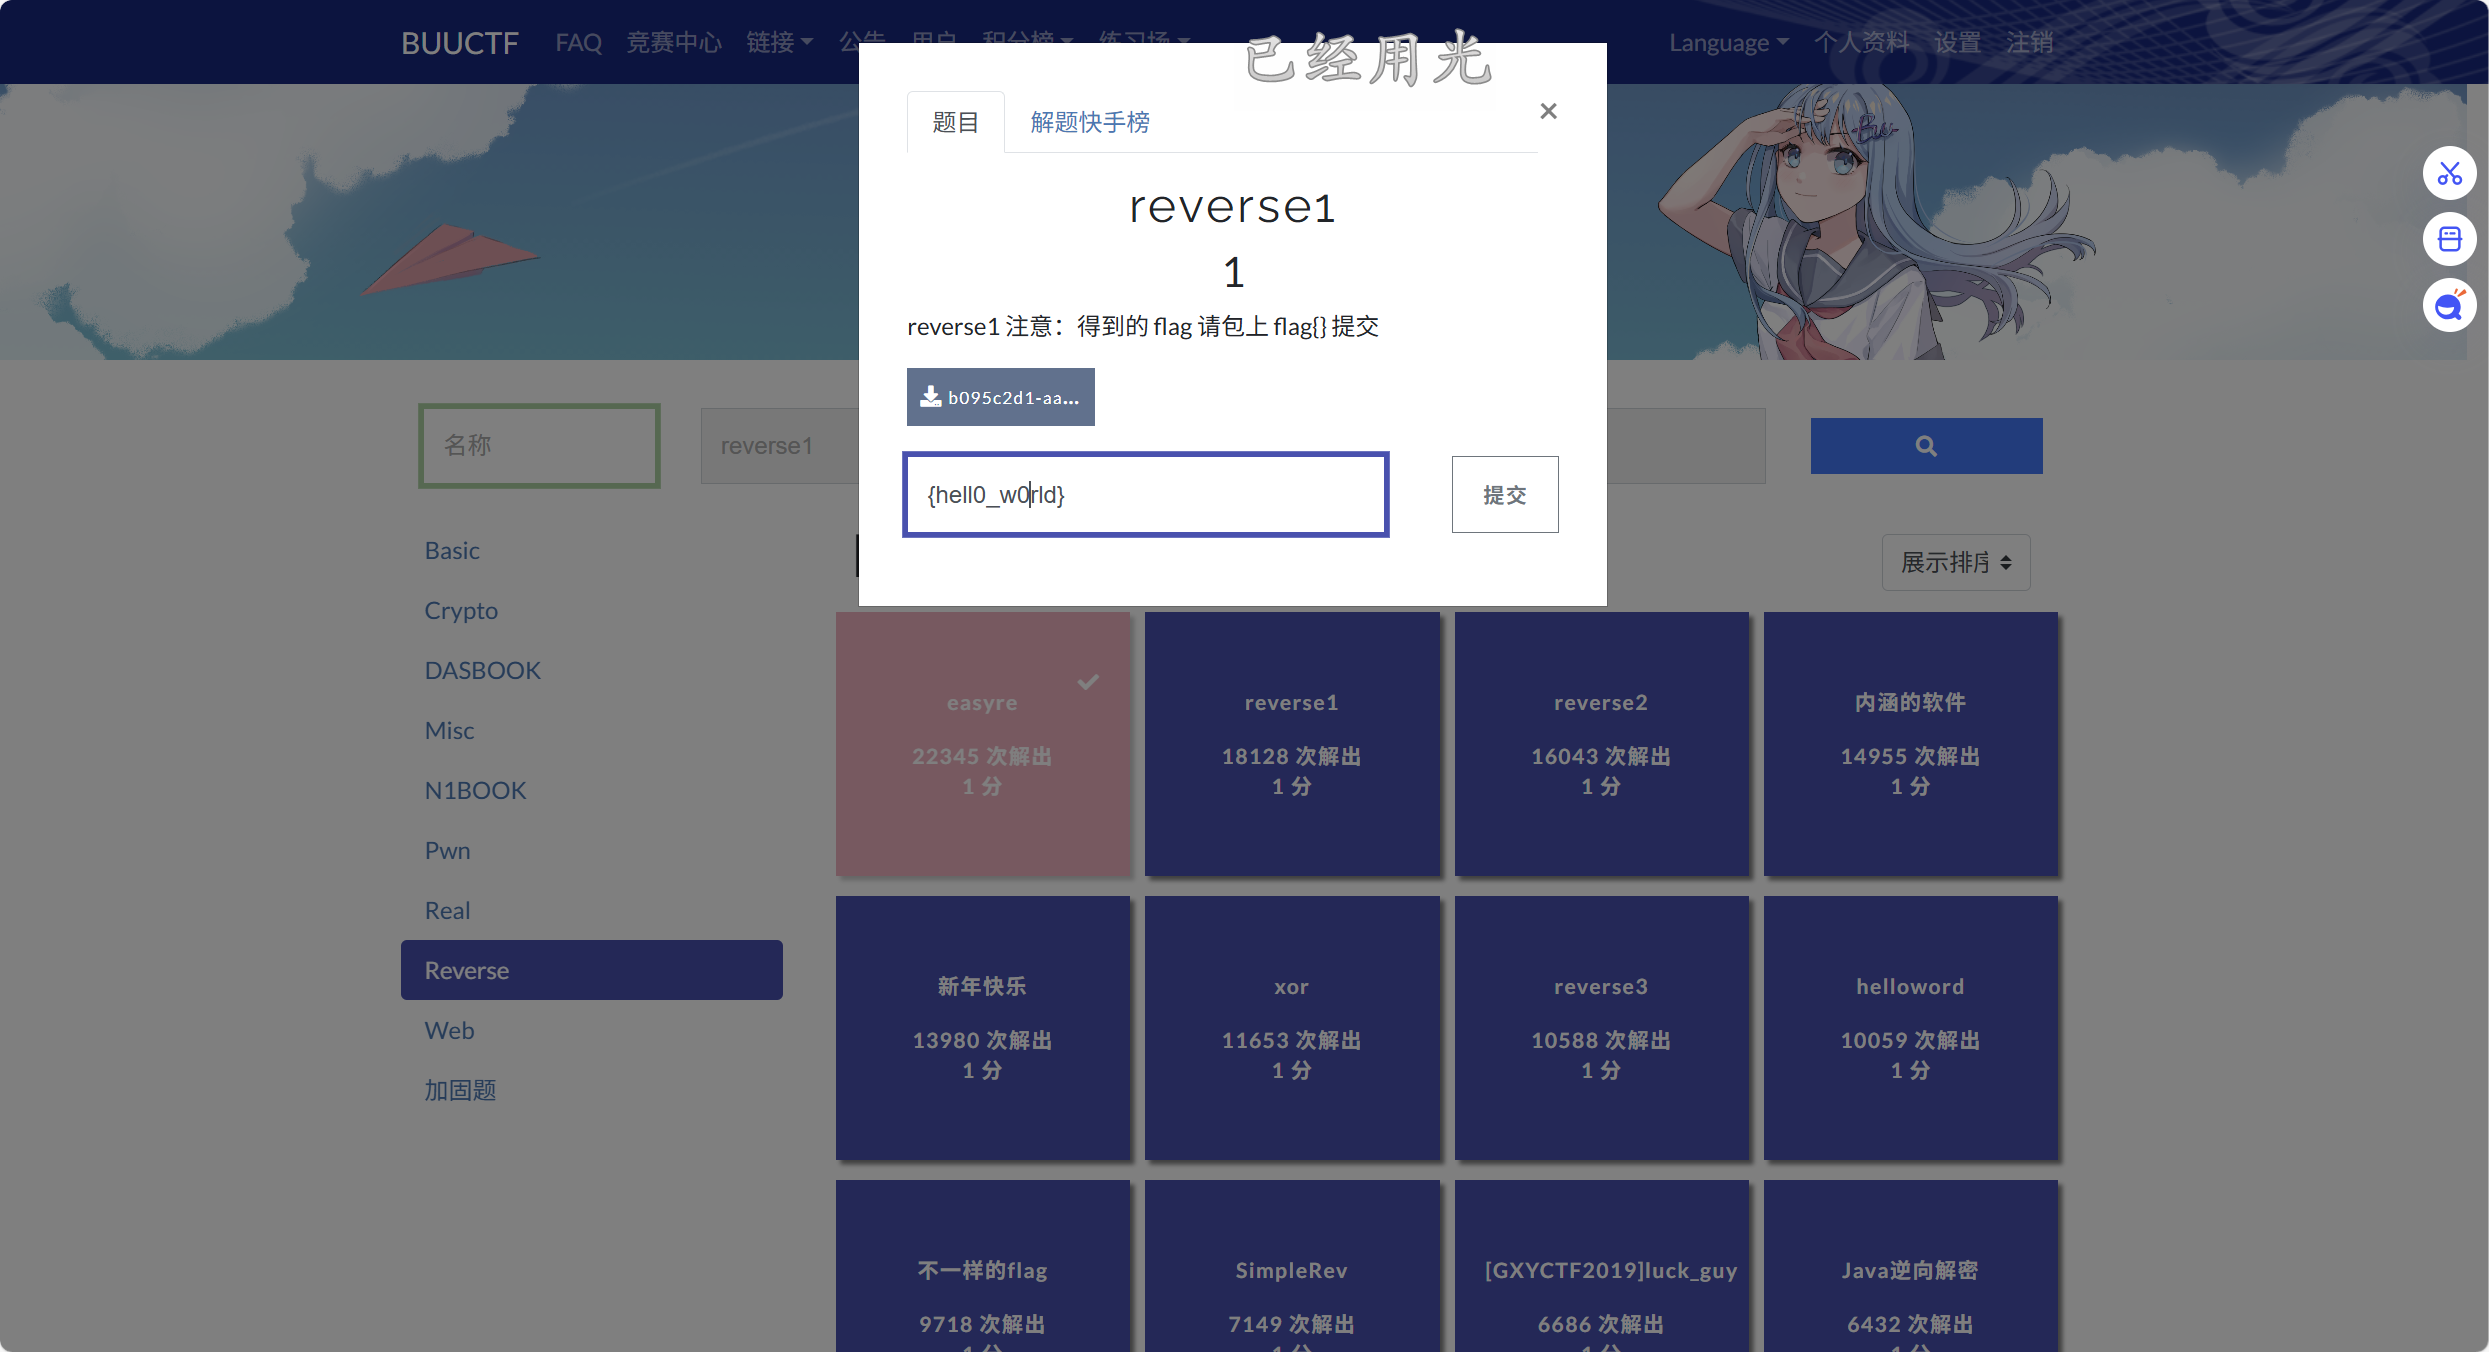Image resolution: width=2489 pixels, height=1352 pixels.
Task: Close the reverse1 challenge dialog
Action: (1548, 111)
